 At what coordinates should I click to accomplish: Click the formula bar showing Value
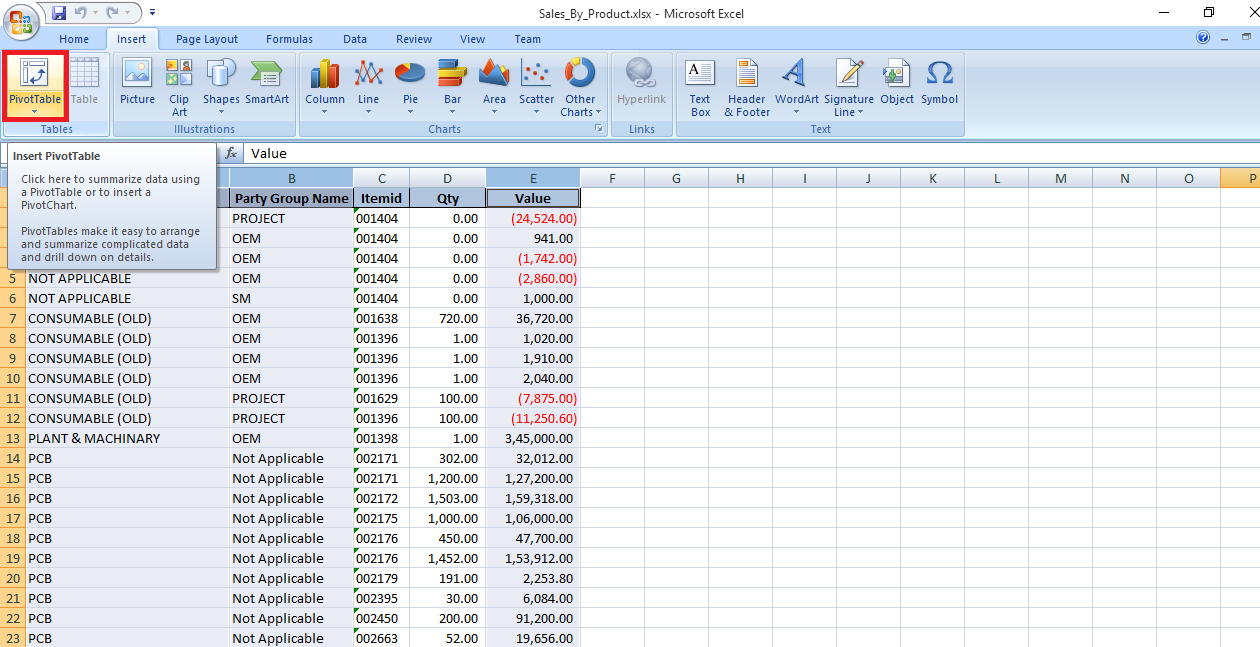point(750,153)
